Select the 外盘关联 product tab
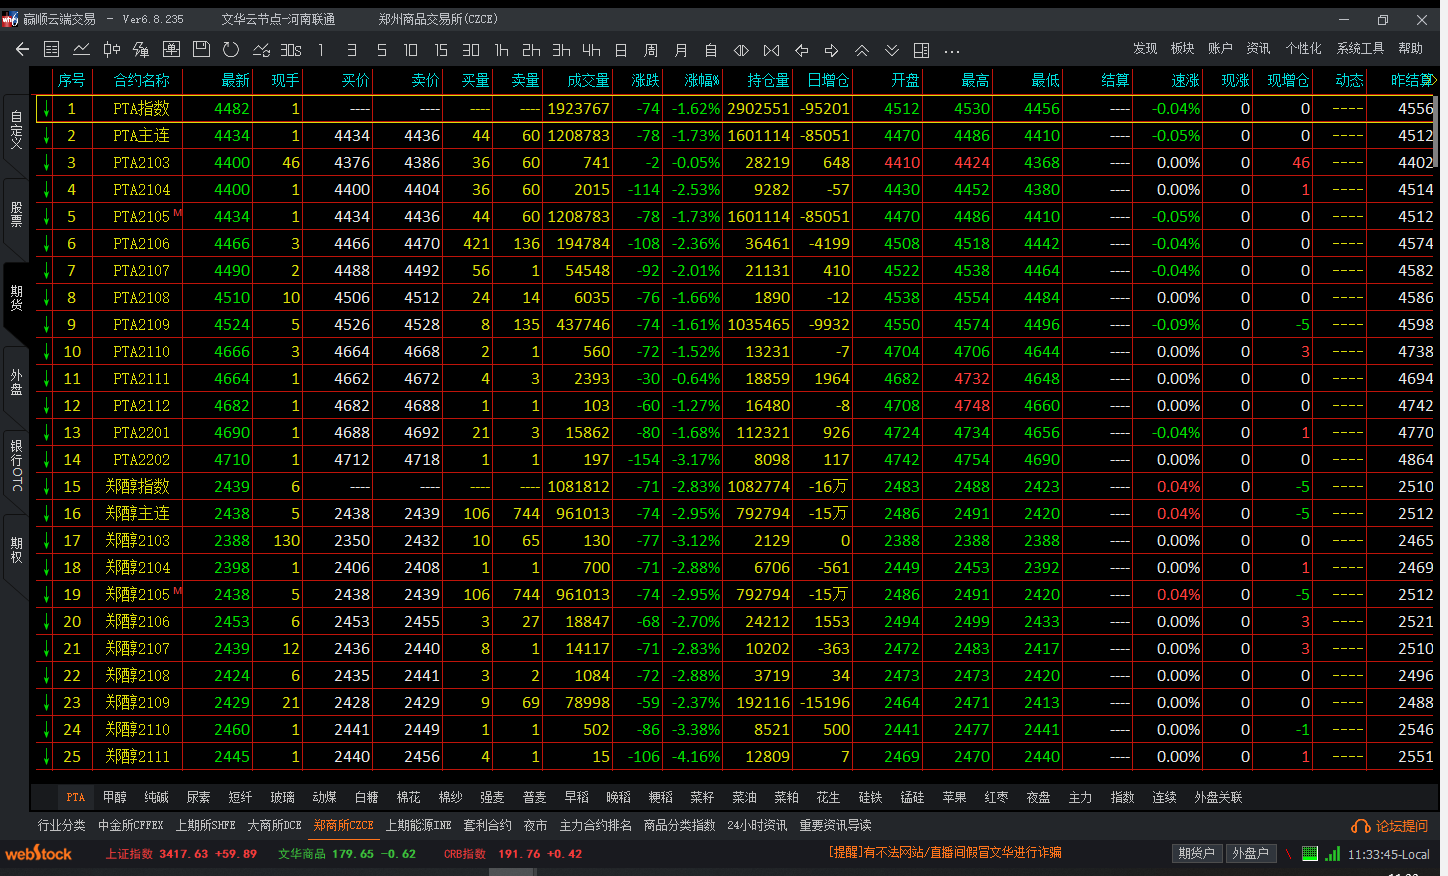The width and height of the screenshot is (1448, 876). coord(1218,797)
